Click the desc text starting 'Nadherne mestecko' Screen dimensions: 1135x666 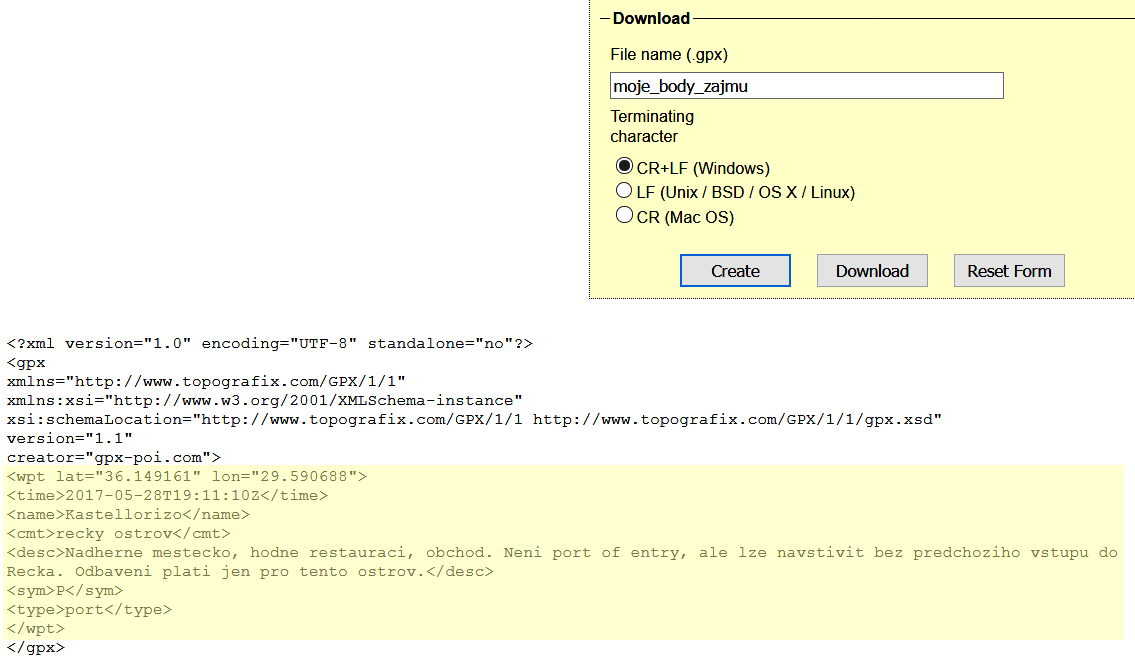(560, 552)
